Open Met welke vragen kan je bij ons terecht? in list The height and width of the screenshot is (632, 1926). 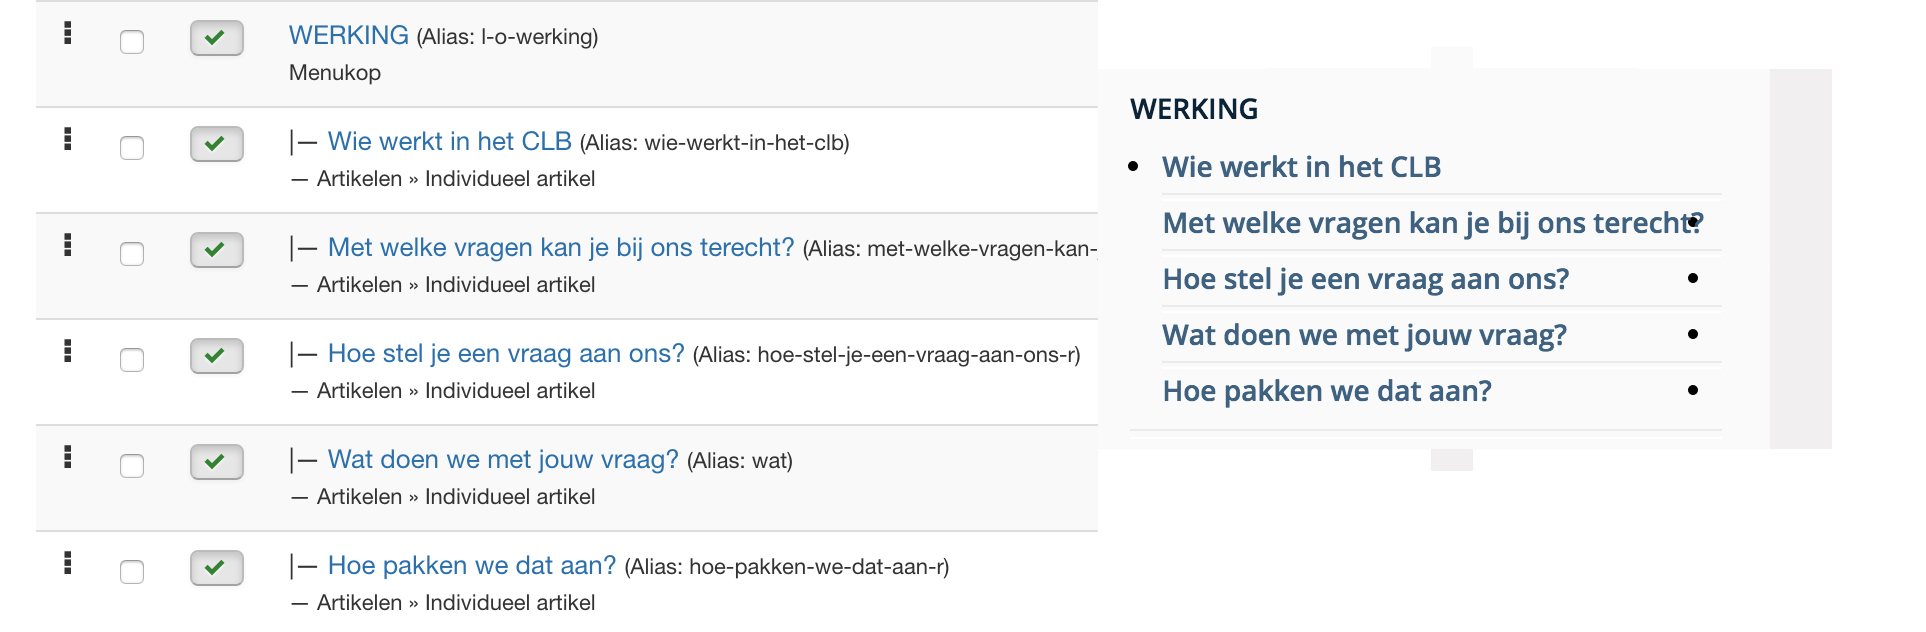point(561,247)
